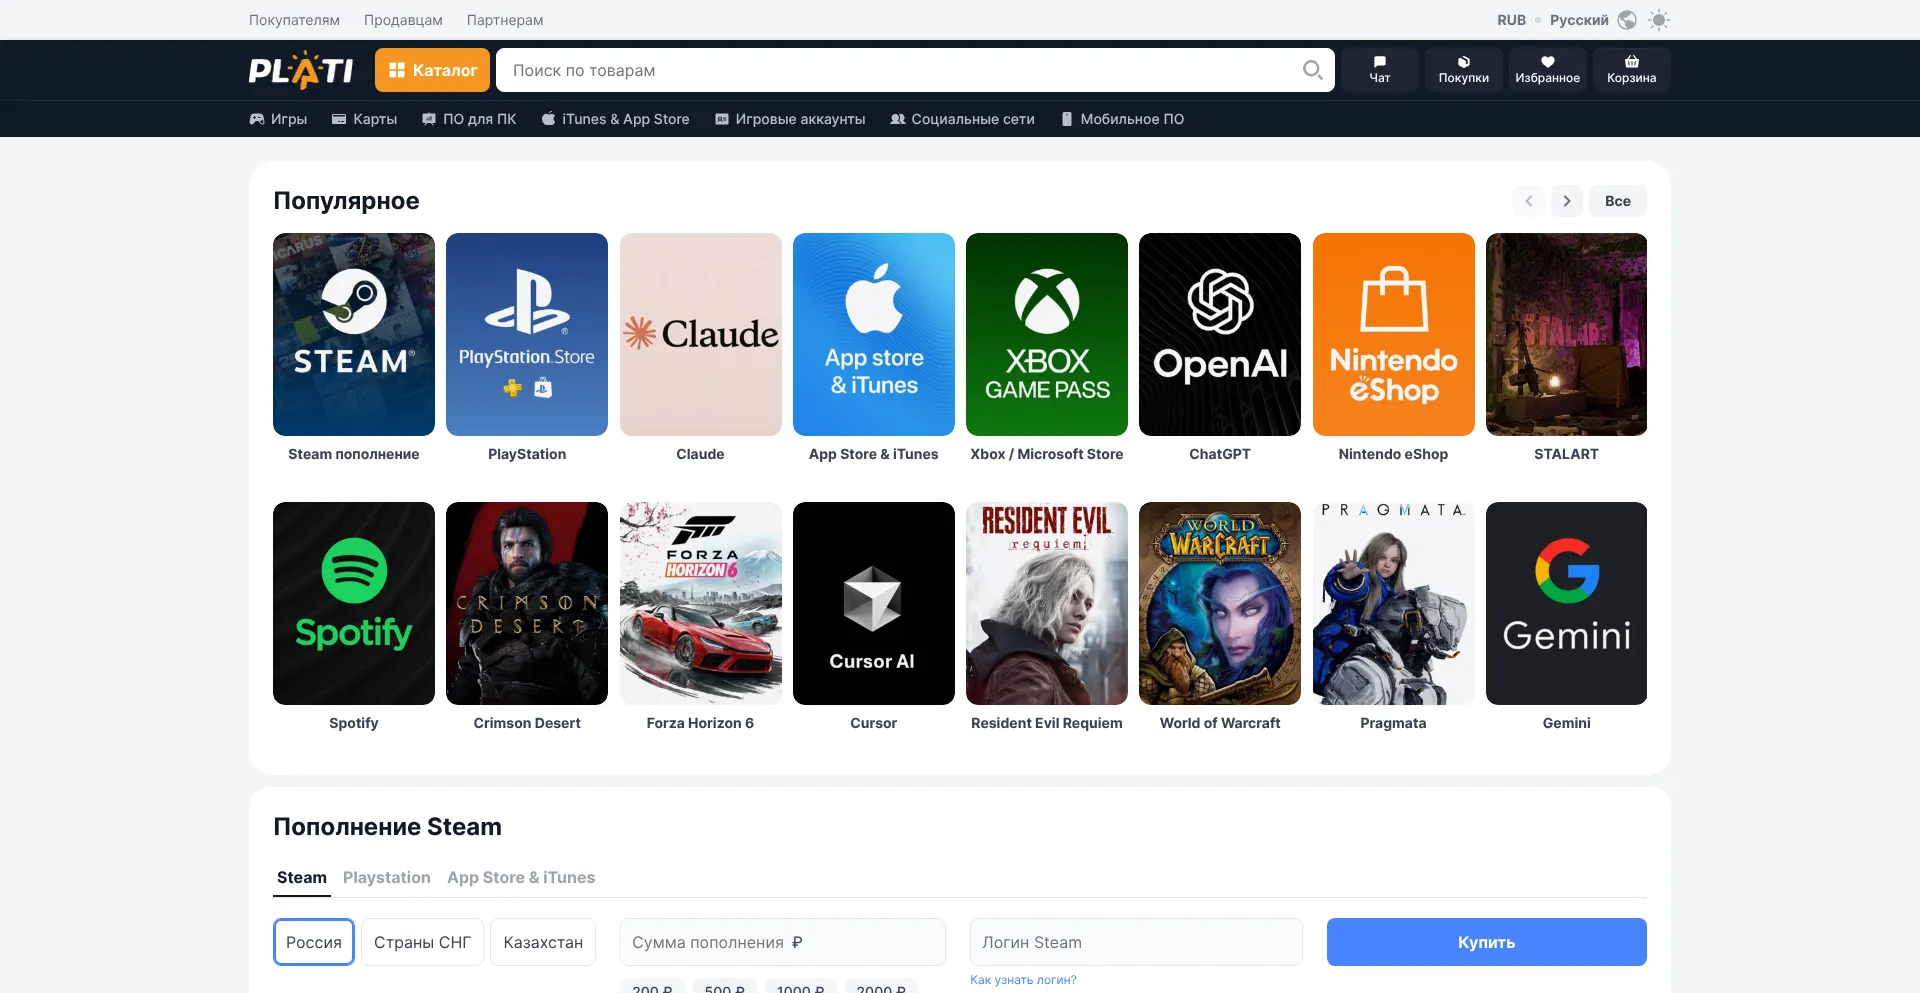The height and width of the screenshot is (993, 1920).
Task: Open Resident Evil Requiem thumbnail
Action: pos(1047,603)
